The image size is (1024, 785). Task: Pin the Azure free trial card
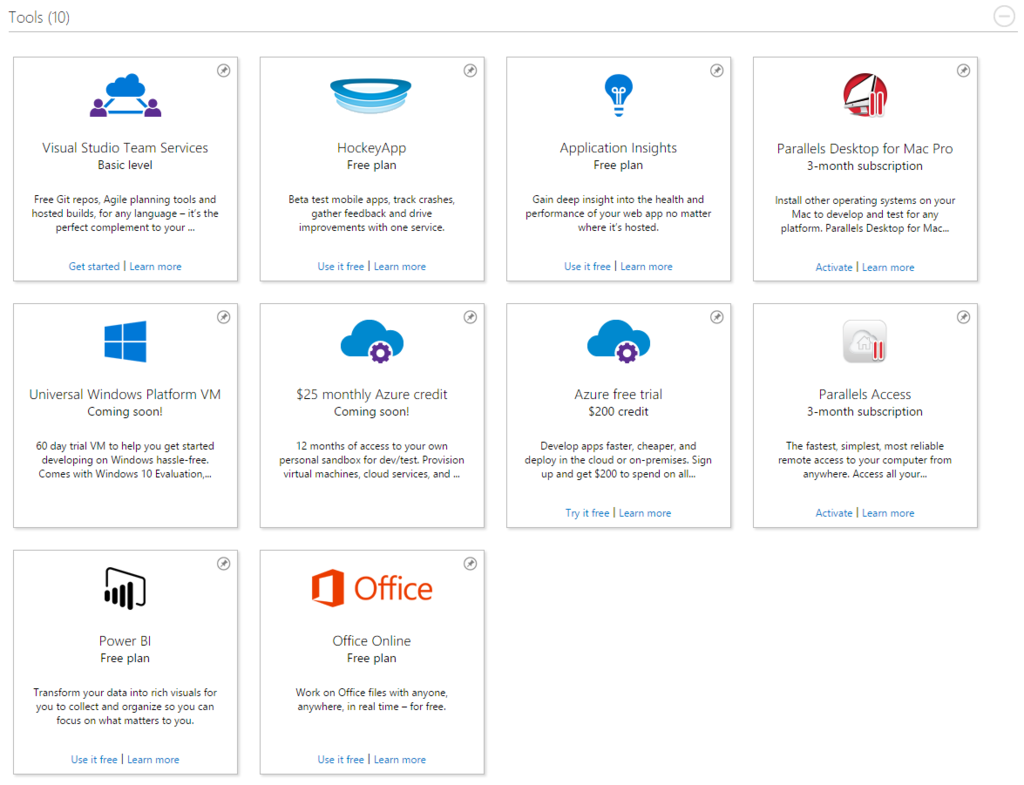point(716,317)
